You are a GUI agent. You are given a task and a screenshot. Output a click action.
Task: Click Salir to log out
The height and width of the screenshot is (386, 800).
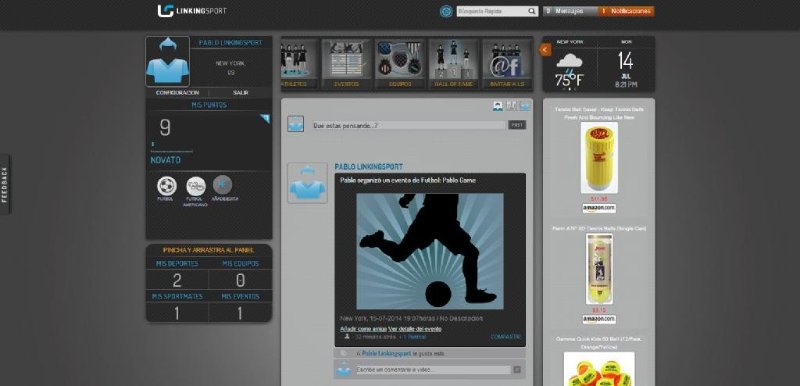click(x=240, y=93)
